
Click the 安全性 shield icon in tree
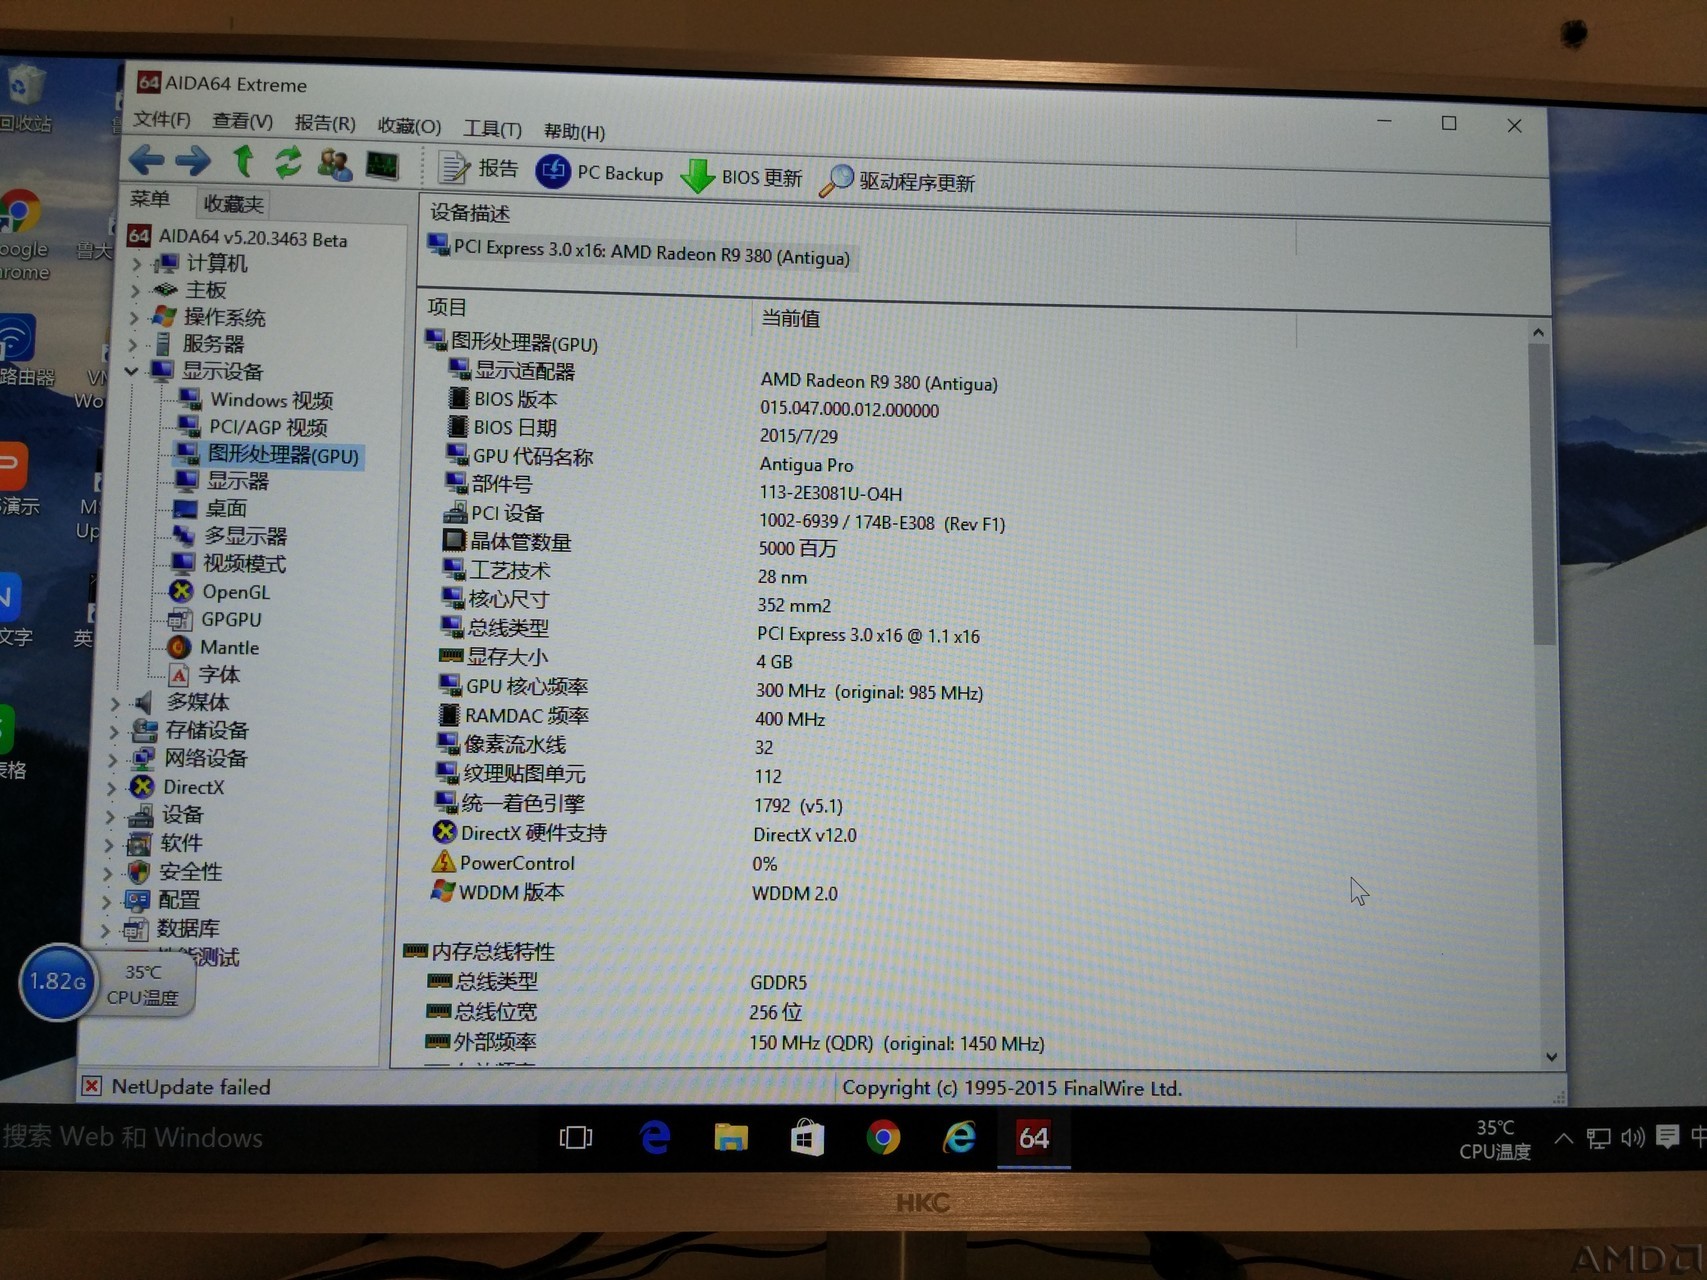[138, 872]
